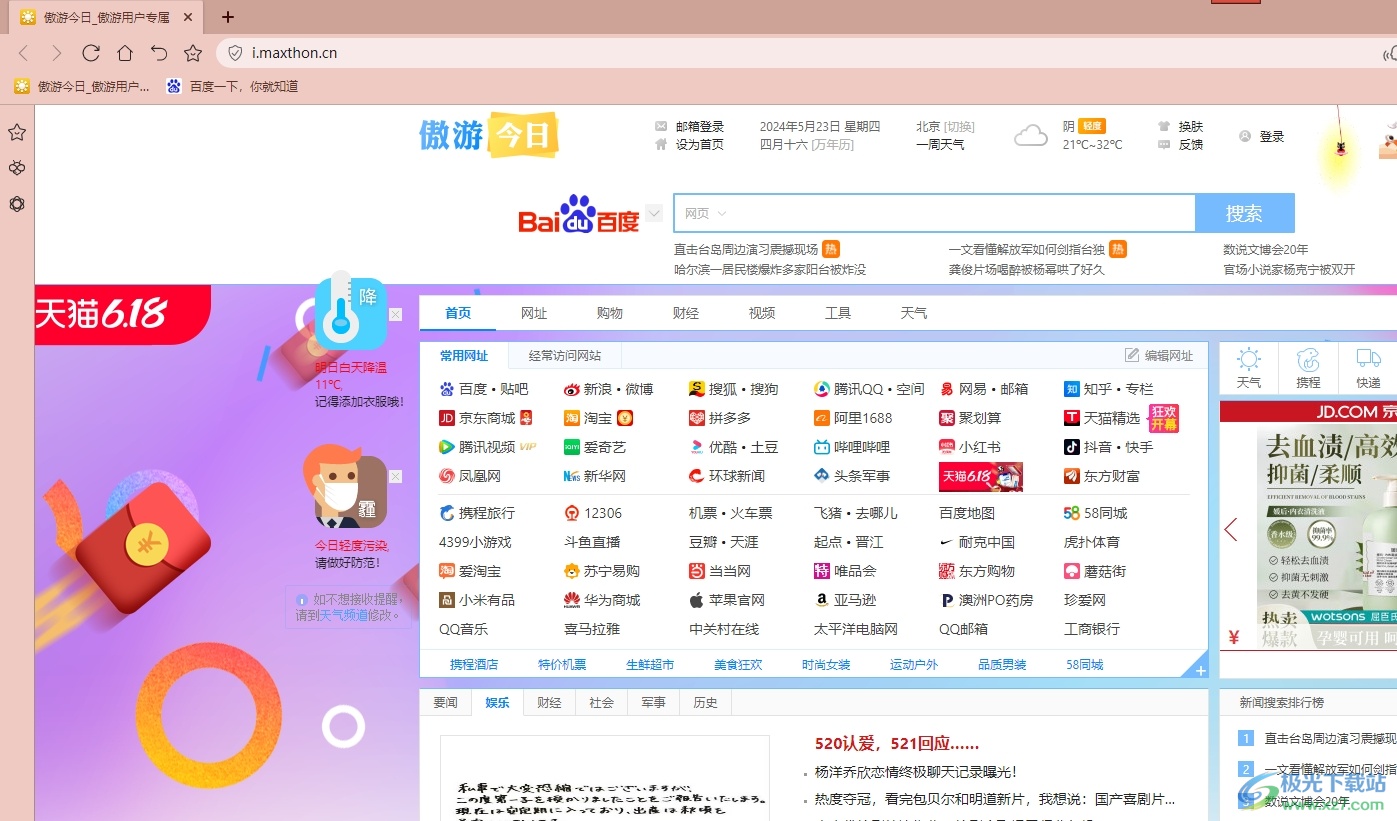1397x821 pixels.
Task: Click the 换肤 skin-change shirt icon
Action: [x=1164, y=127]
